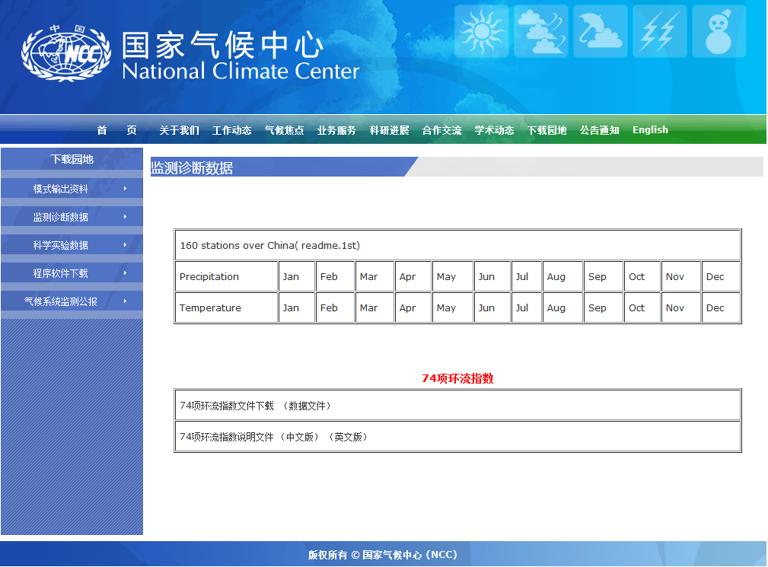This screenshot has height=567, width=768.
Task: Download Temperature Nov data
Action: point(674,308)
